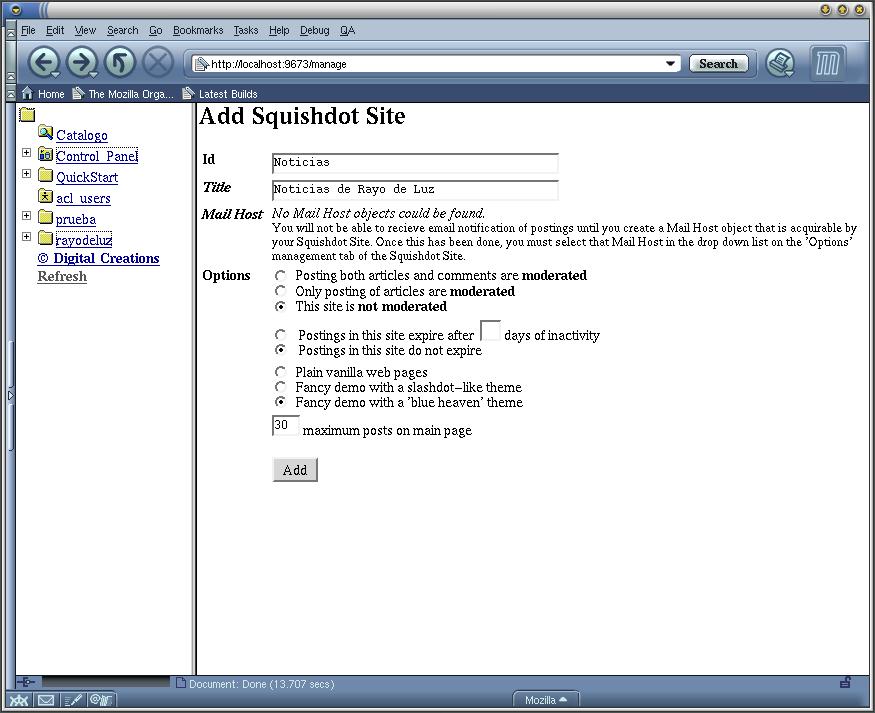875x713 pixels.
Task: Collapse the menu bar grippy
Action: pyautogui.click(x=11, y=31)
